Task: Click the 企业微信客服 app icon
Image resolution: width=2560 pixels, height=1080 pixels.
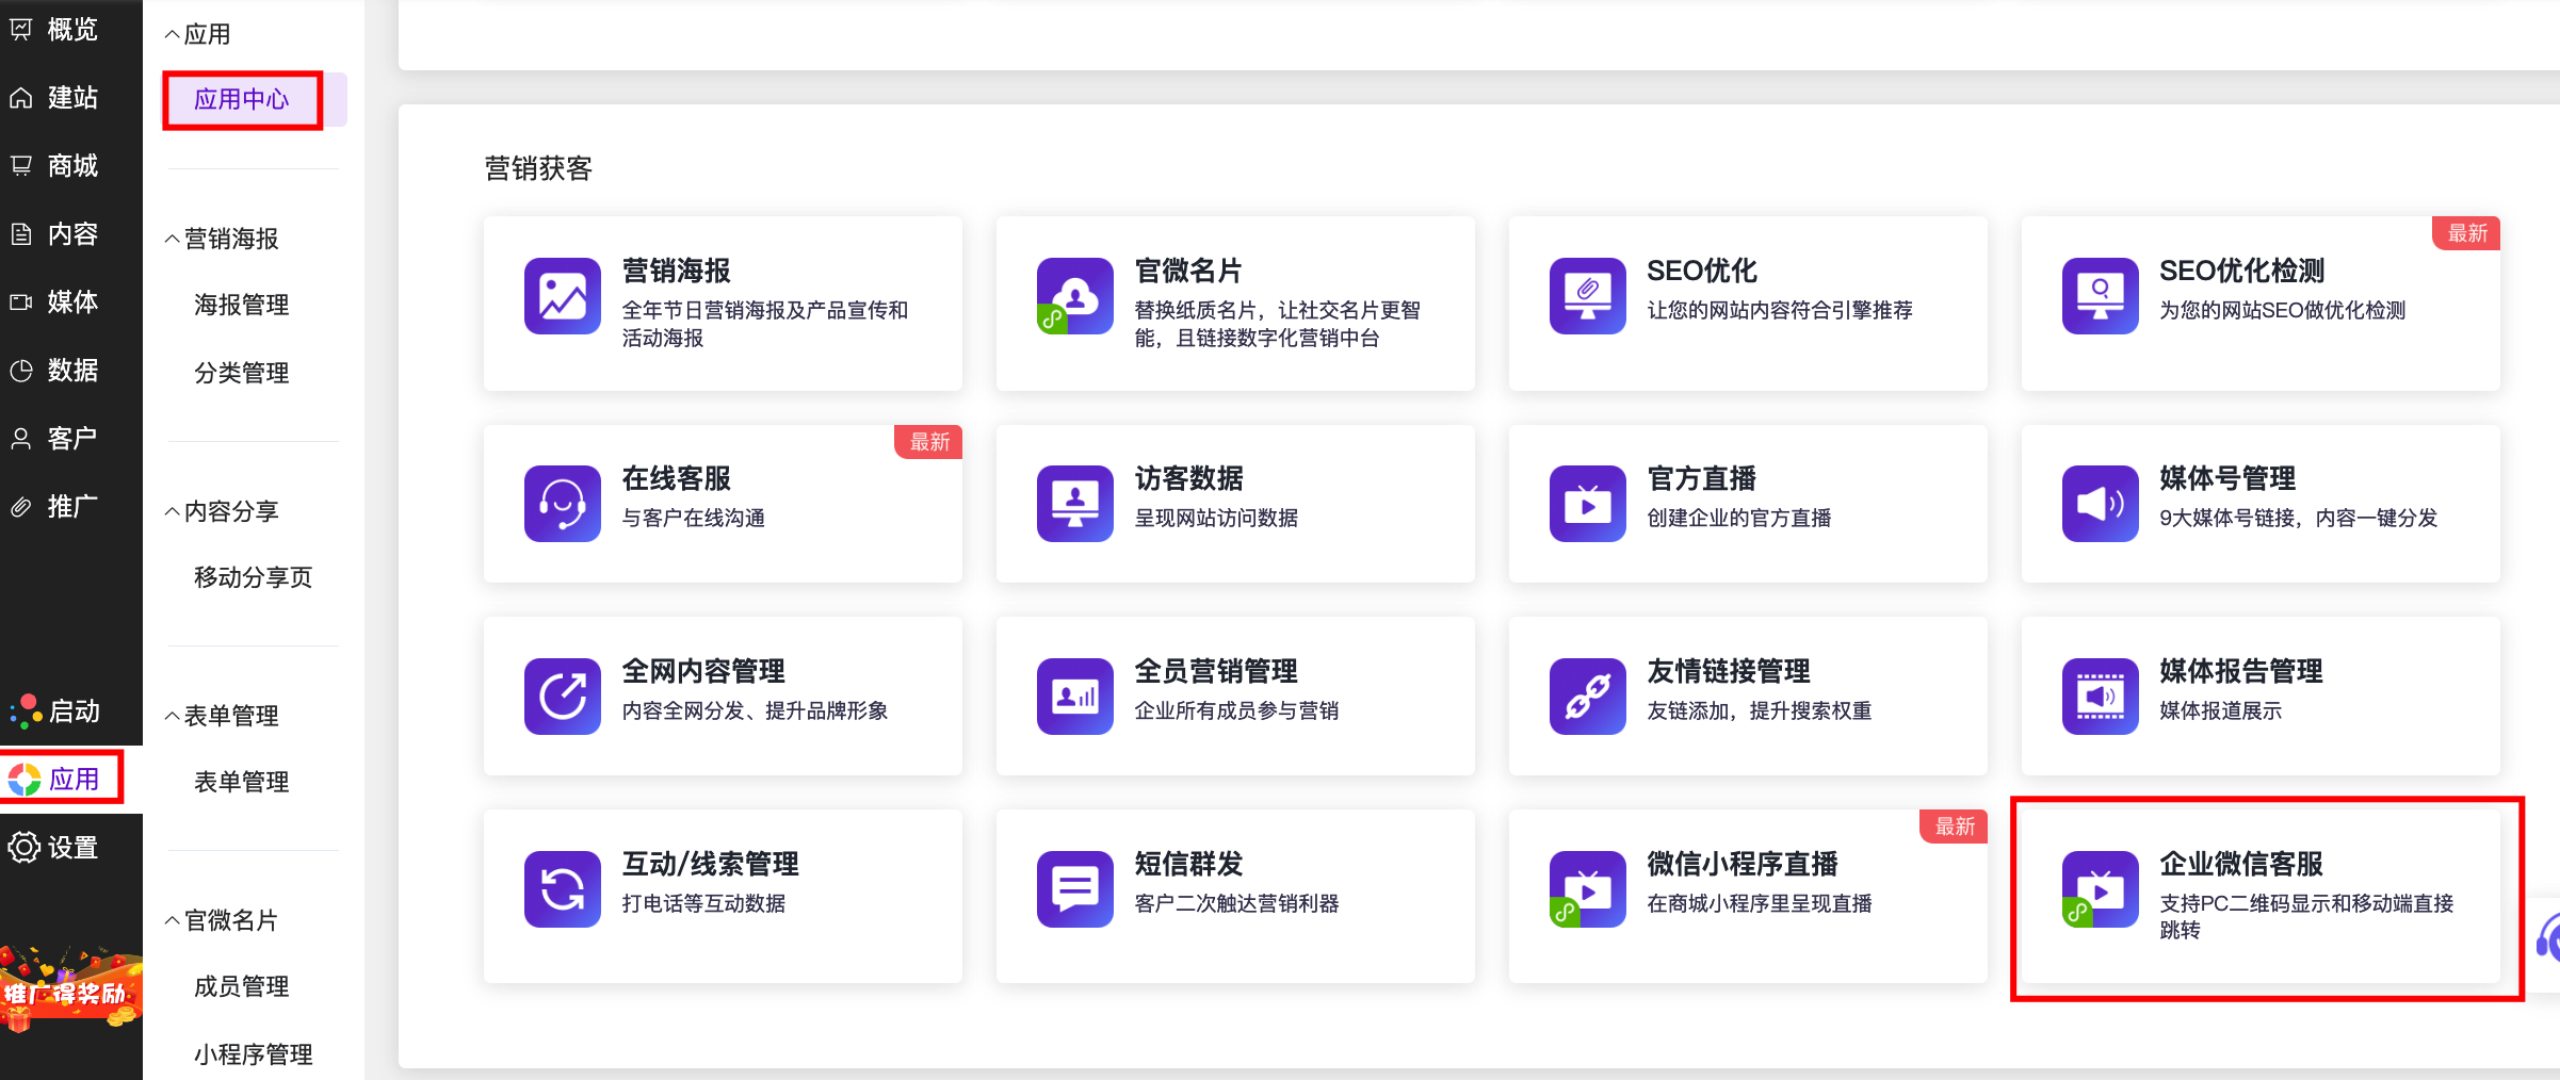Action: pyautogui.click(x=2099, y=889)
